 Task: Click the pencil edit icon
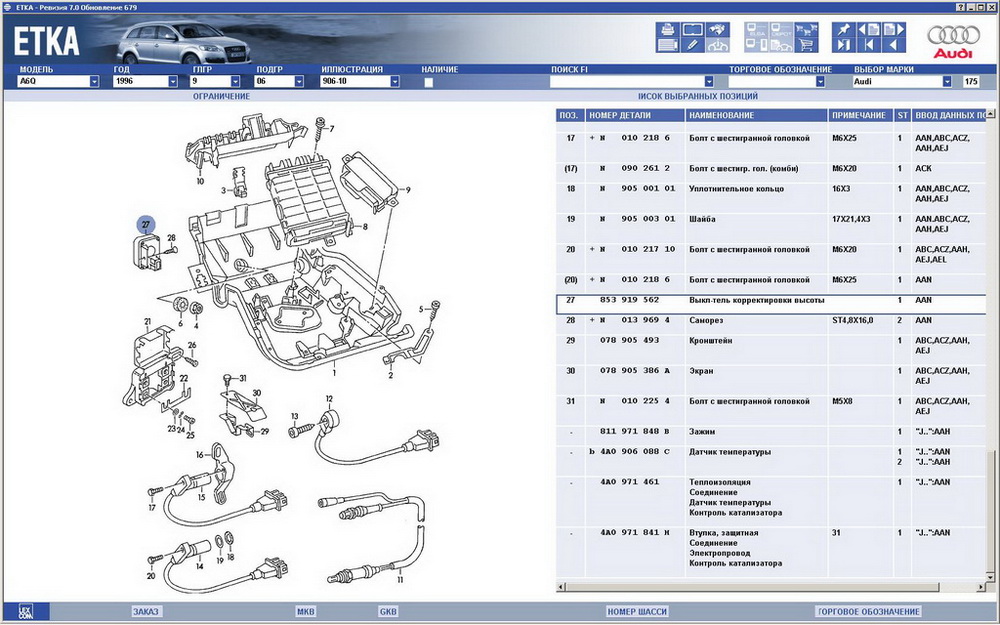pos(693,45)
